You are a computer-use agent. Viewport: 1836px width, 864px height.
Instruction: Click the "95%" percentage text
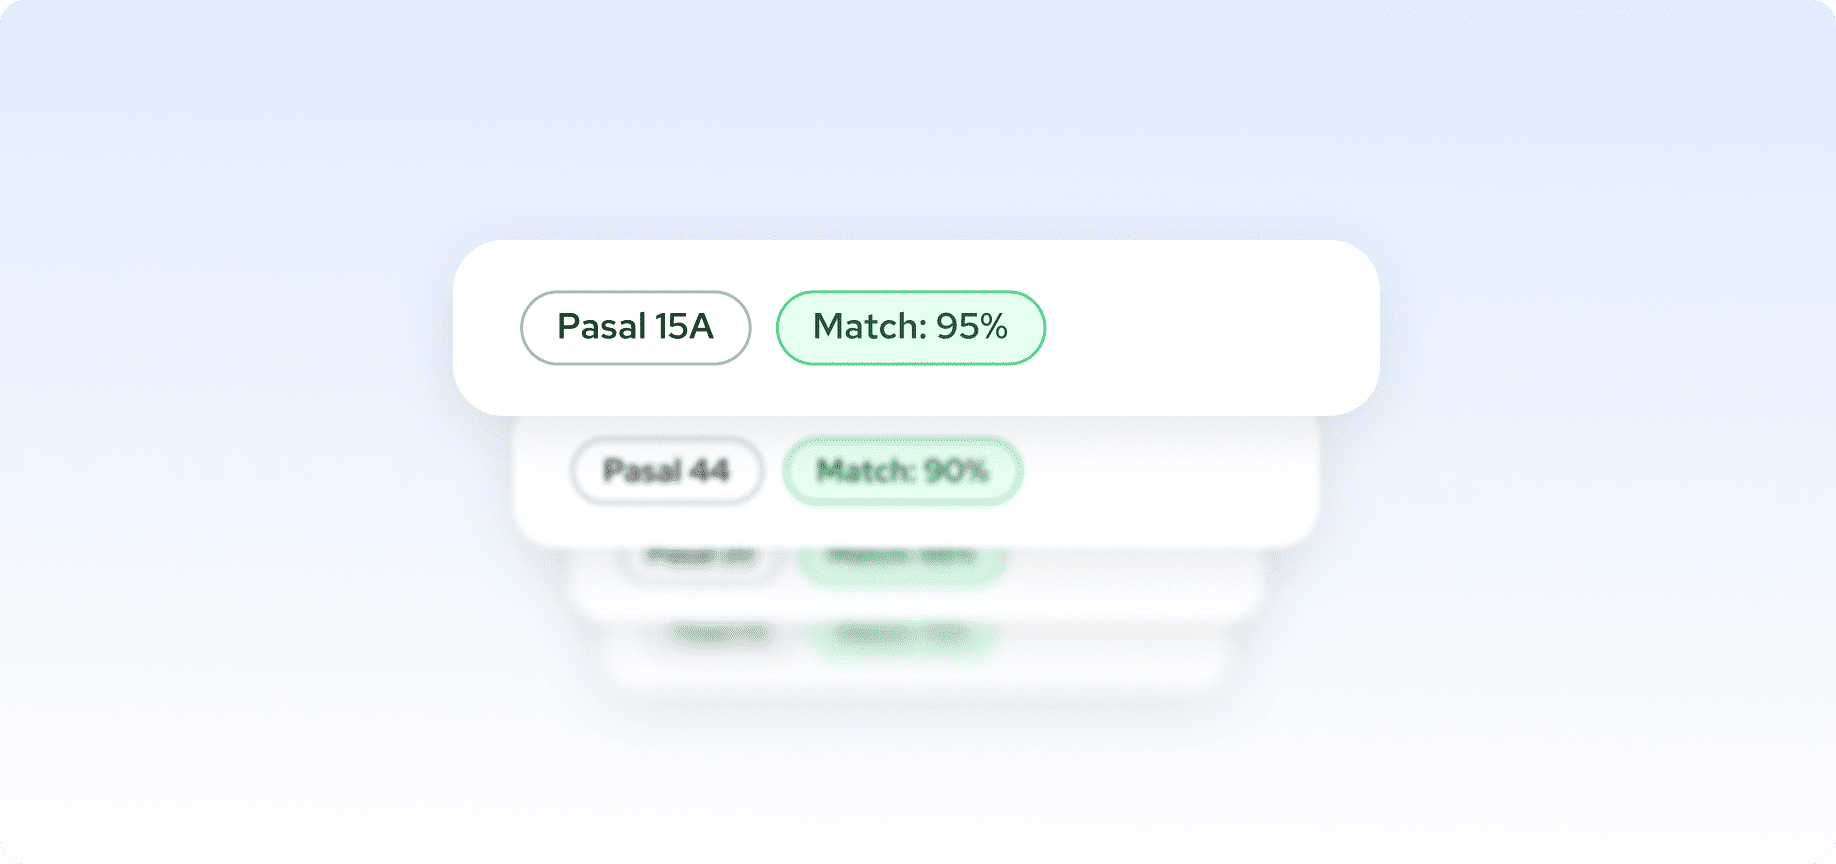coord(971,327)
